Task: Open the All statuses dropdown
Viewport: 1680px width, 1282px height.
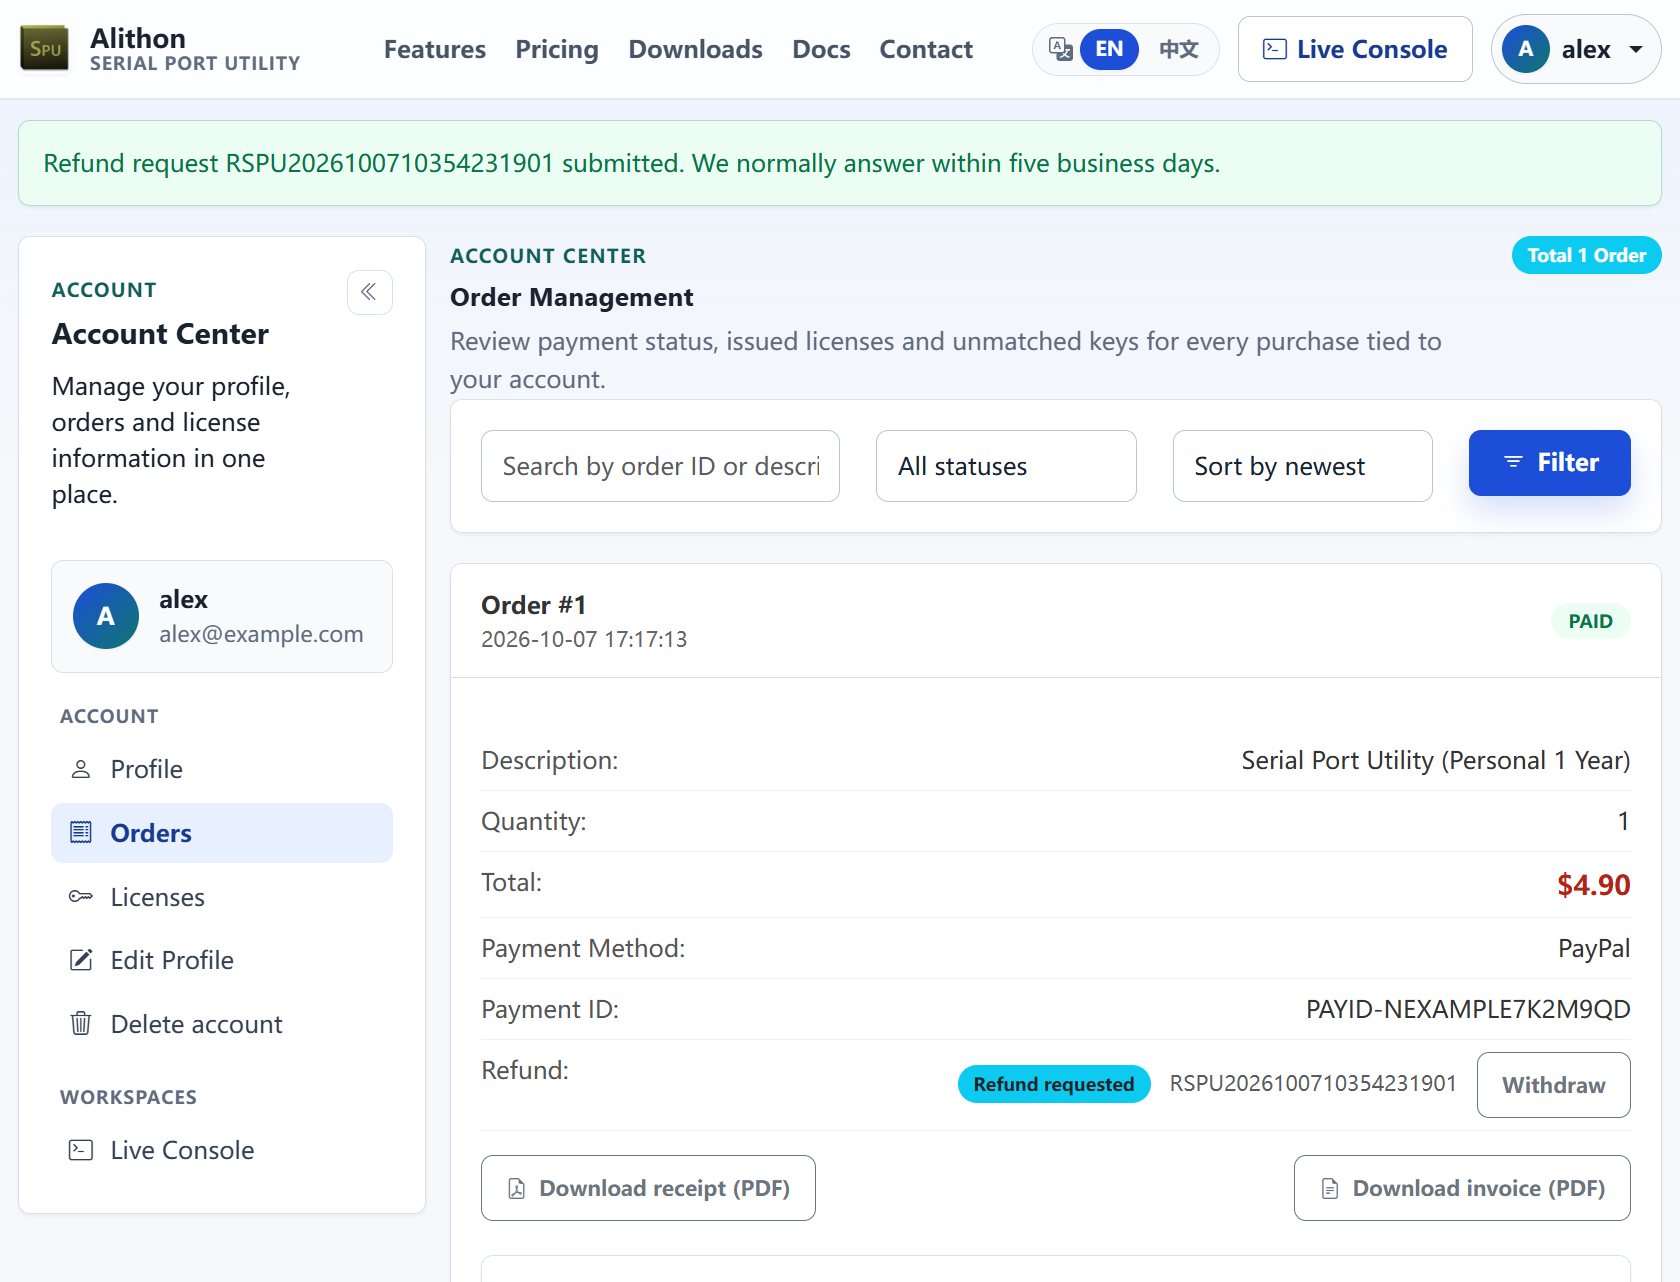Action: (1006, 466)
